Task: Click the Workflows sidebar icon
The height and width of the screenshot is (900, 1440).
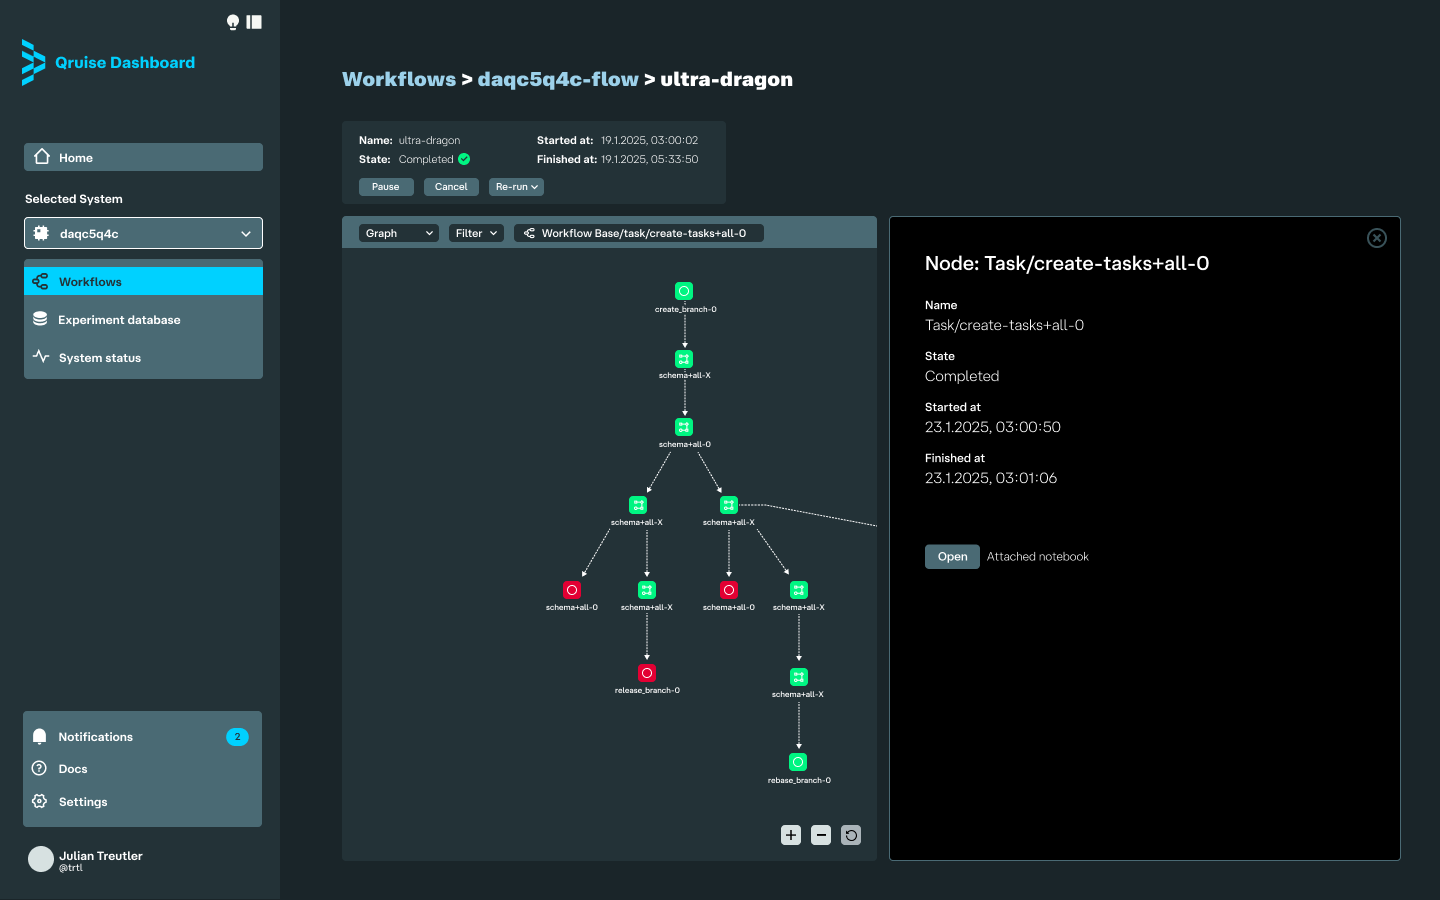Action: pos(40,281)
